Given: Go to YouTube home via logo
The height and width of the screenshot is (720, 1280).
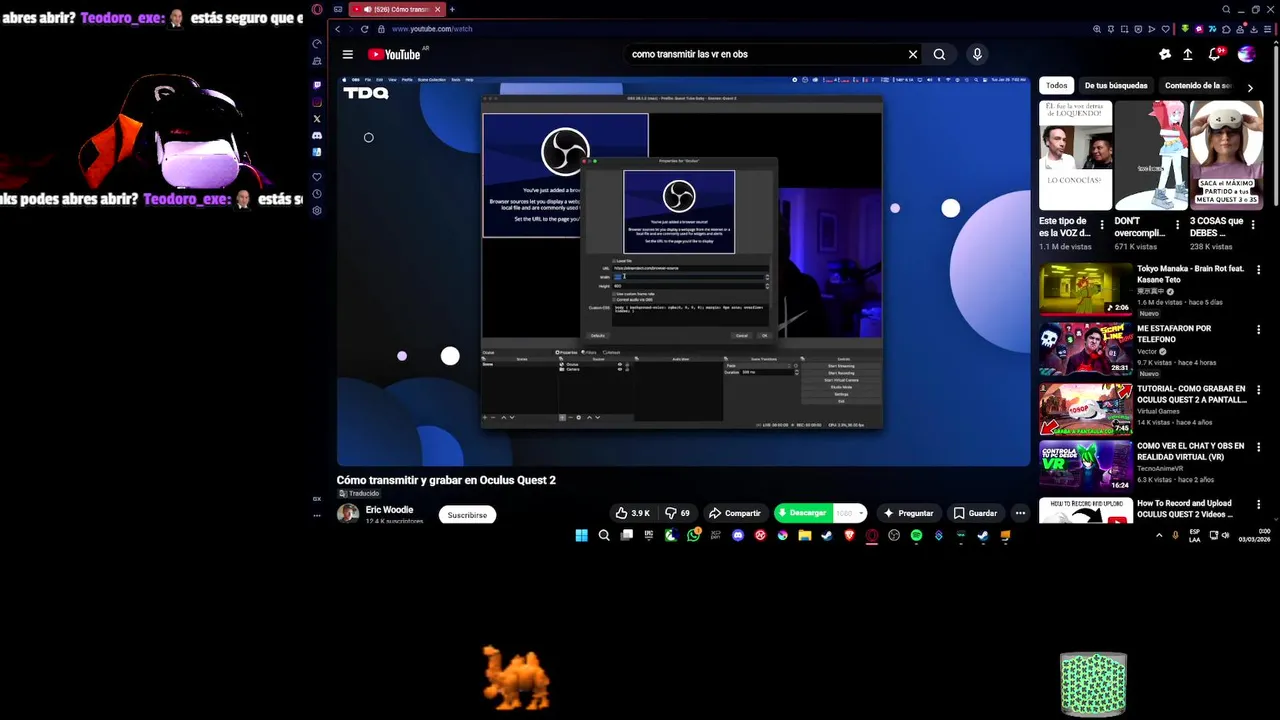Looking at the screenshot, I should pyautogui.click(x=395, y=55).
